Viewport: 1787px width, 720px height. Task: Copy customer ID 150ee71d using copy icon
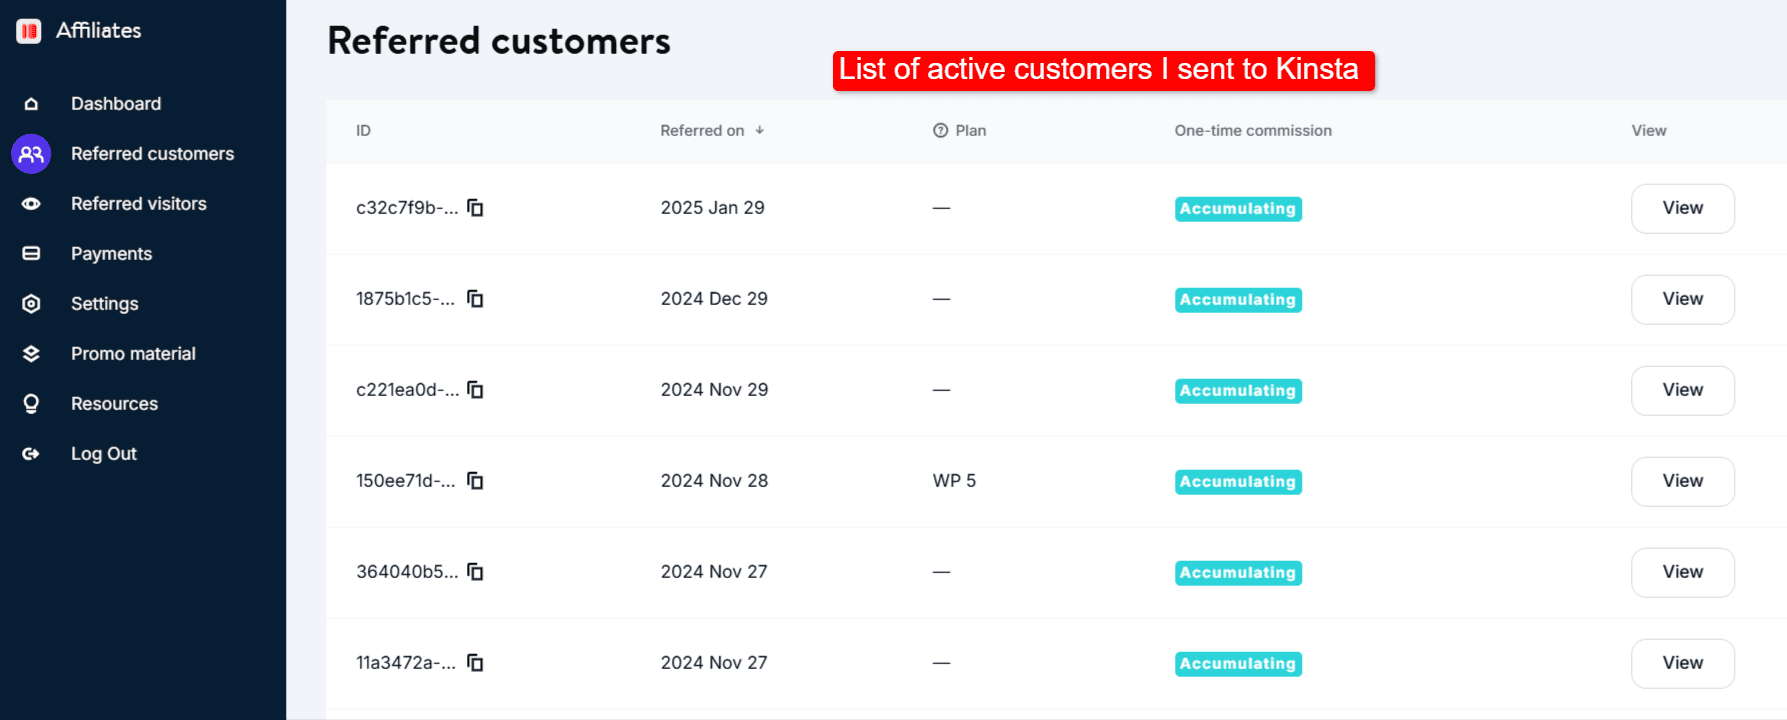[475, 481]
